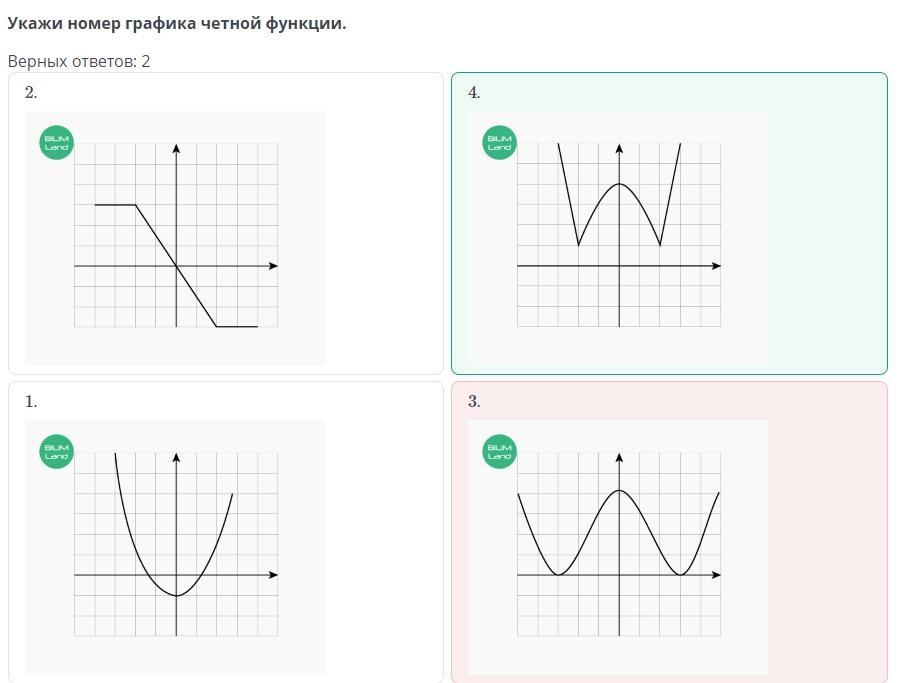The width and height of the screenshot is (900, 683).
Task: Click the y-axis arrowhead in graph 3
Action: click(x=619, y=458)
